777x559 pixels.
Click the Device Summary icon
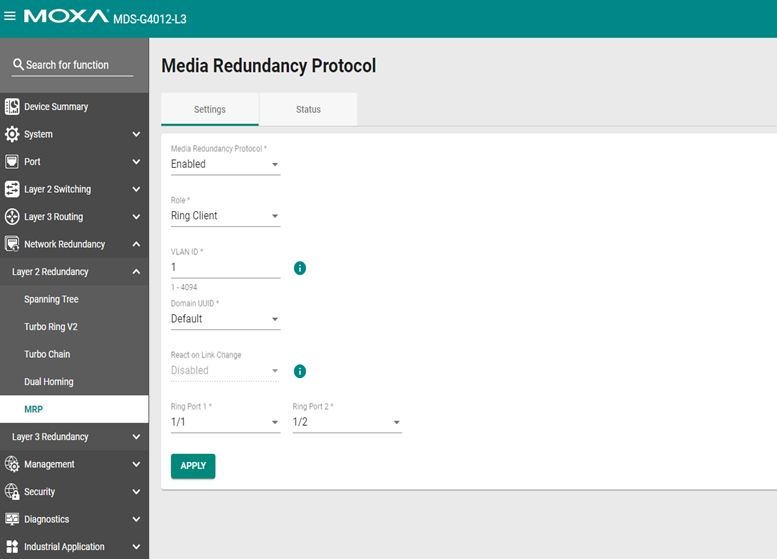[x=12, y=107]
